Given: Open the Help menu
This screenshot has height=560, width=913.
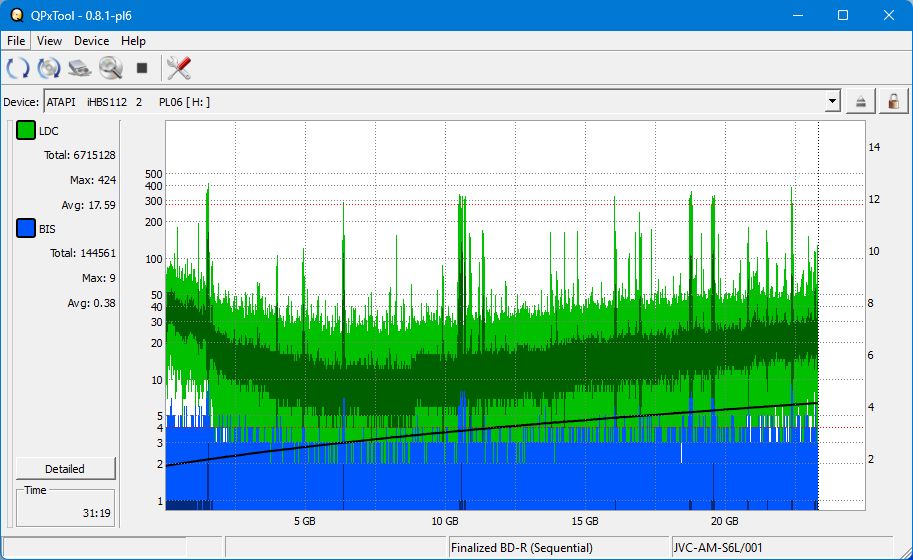Looking at the screenshot, I should 133,41.
